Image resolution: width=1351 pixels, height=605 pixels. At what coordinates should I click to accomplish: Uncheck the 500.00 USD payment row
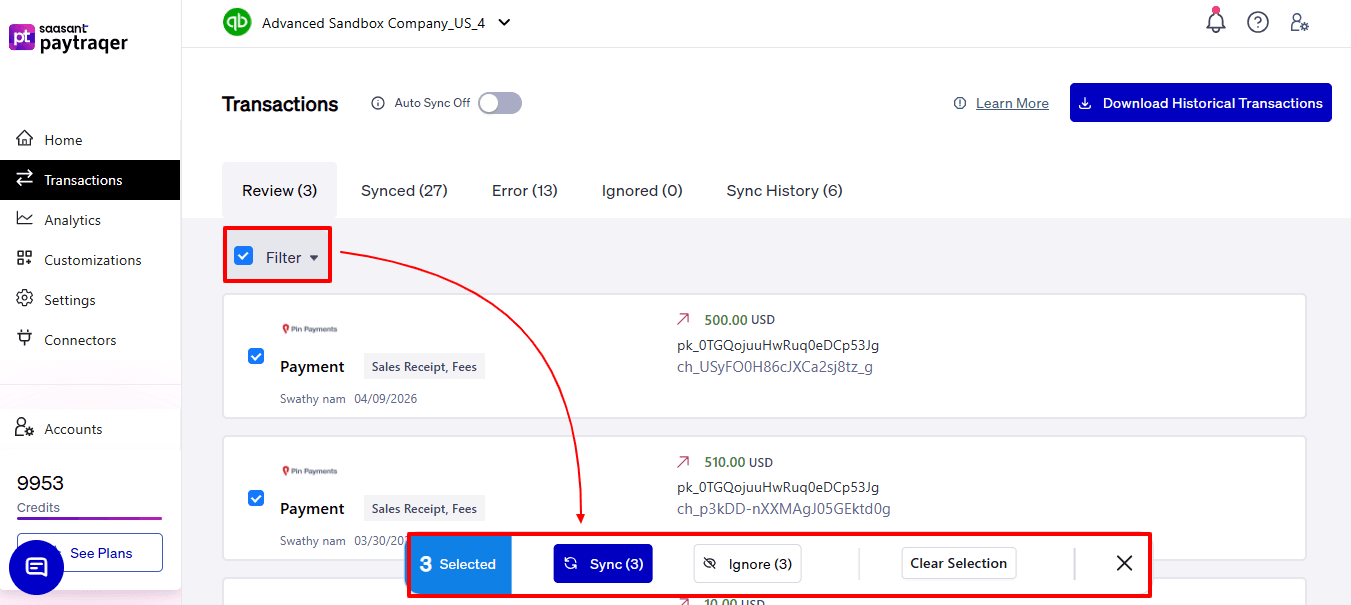pos(256,356)
